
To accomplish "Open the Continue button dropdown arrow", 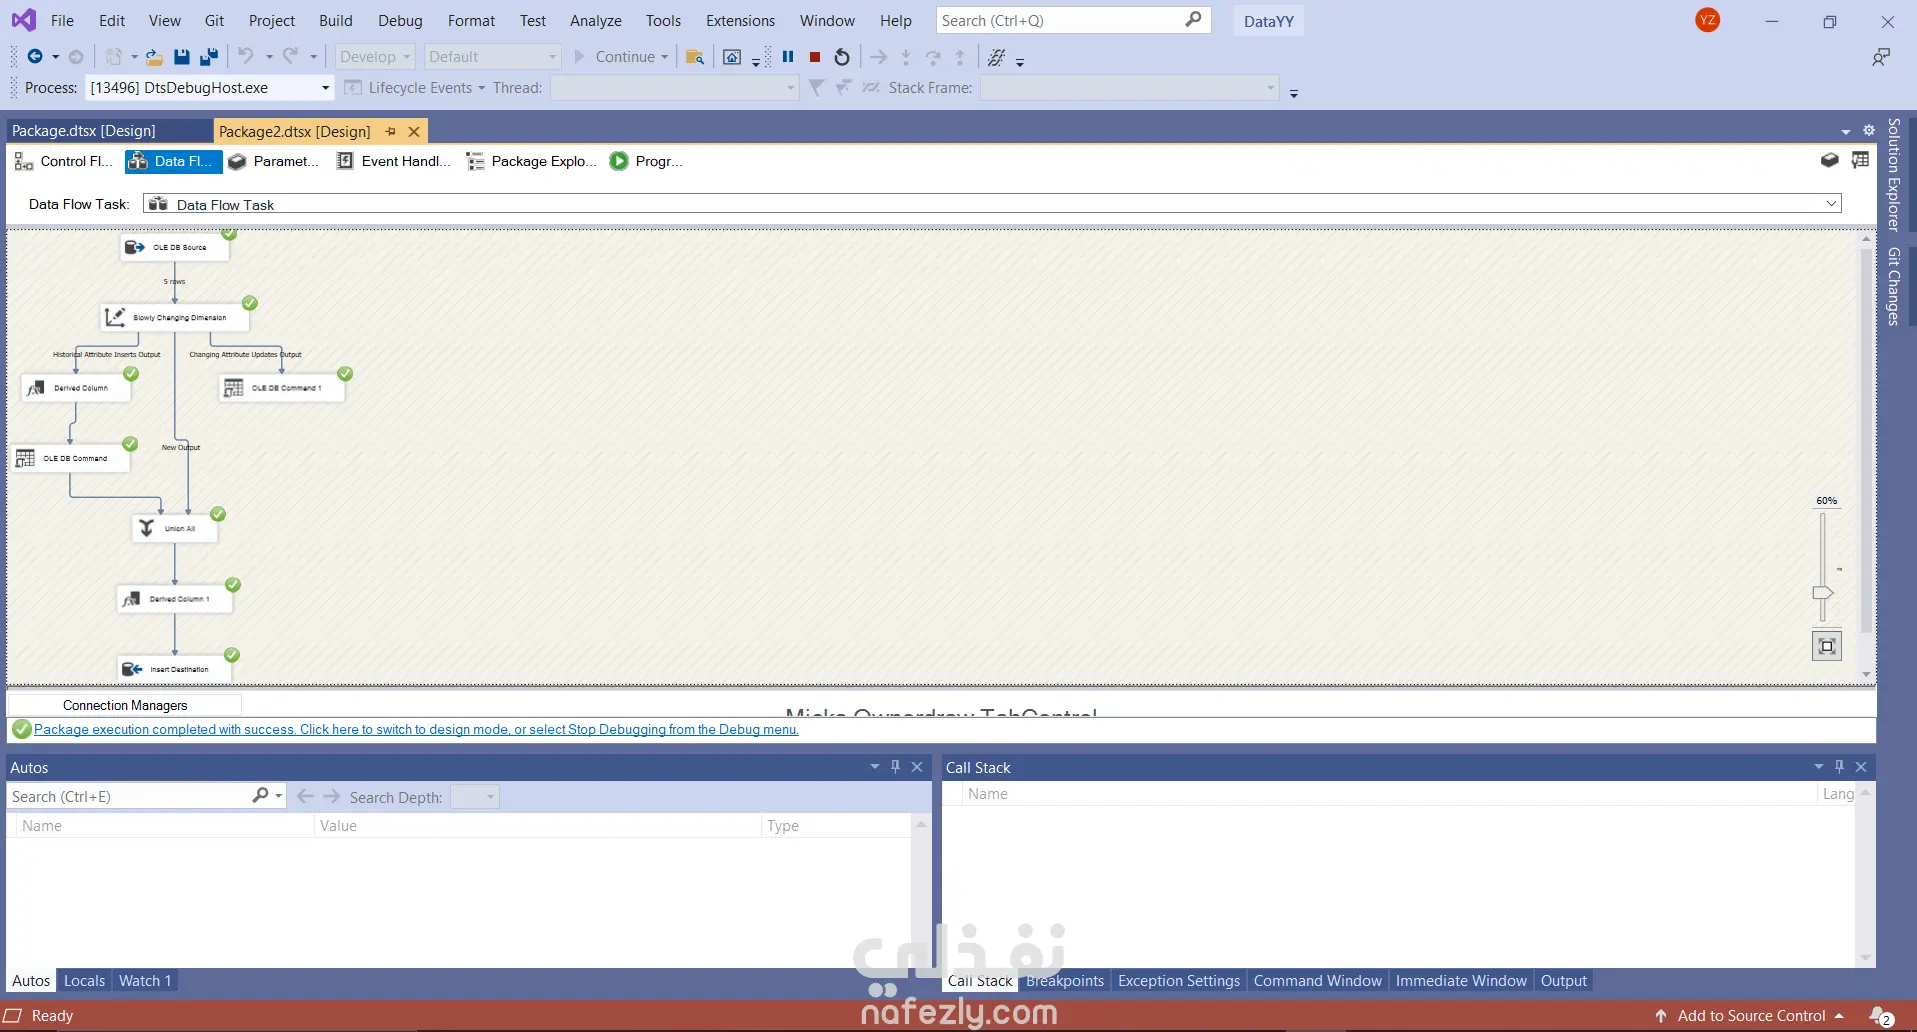I will [664, 57].
